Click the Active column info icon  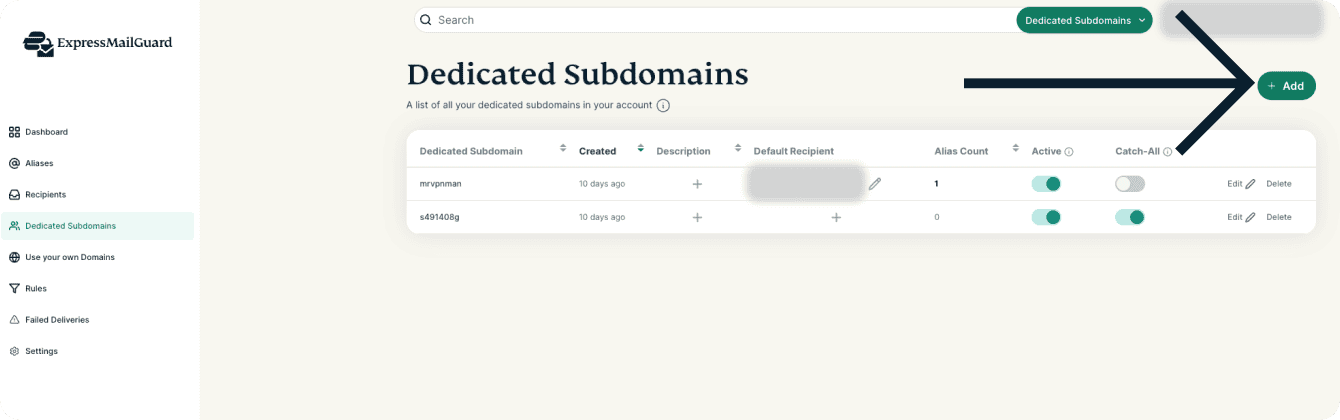[x=1069, y=152]
